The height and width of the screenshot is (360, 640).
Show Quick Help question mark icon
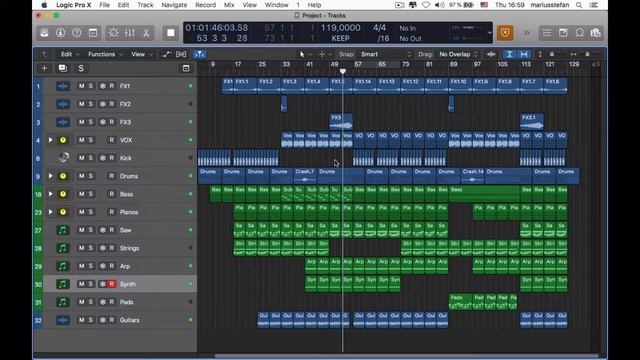pos(77,33)
